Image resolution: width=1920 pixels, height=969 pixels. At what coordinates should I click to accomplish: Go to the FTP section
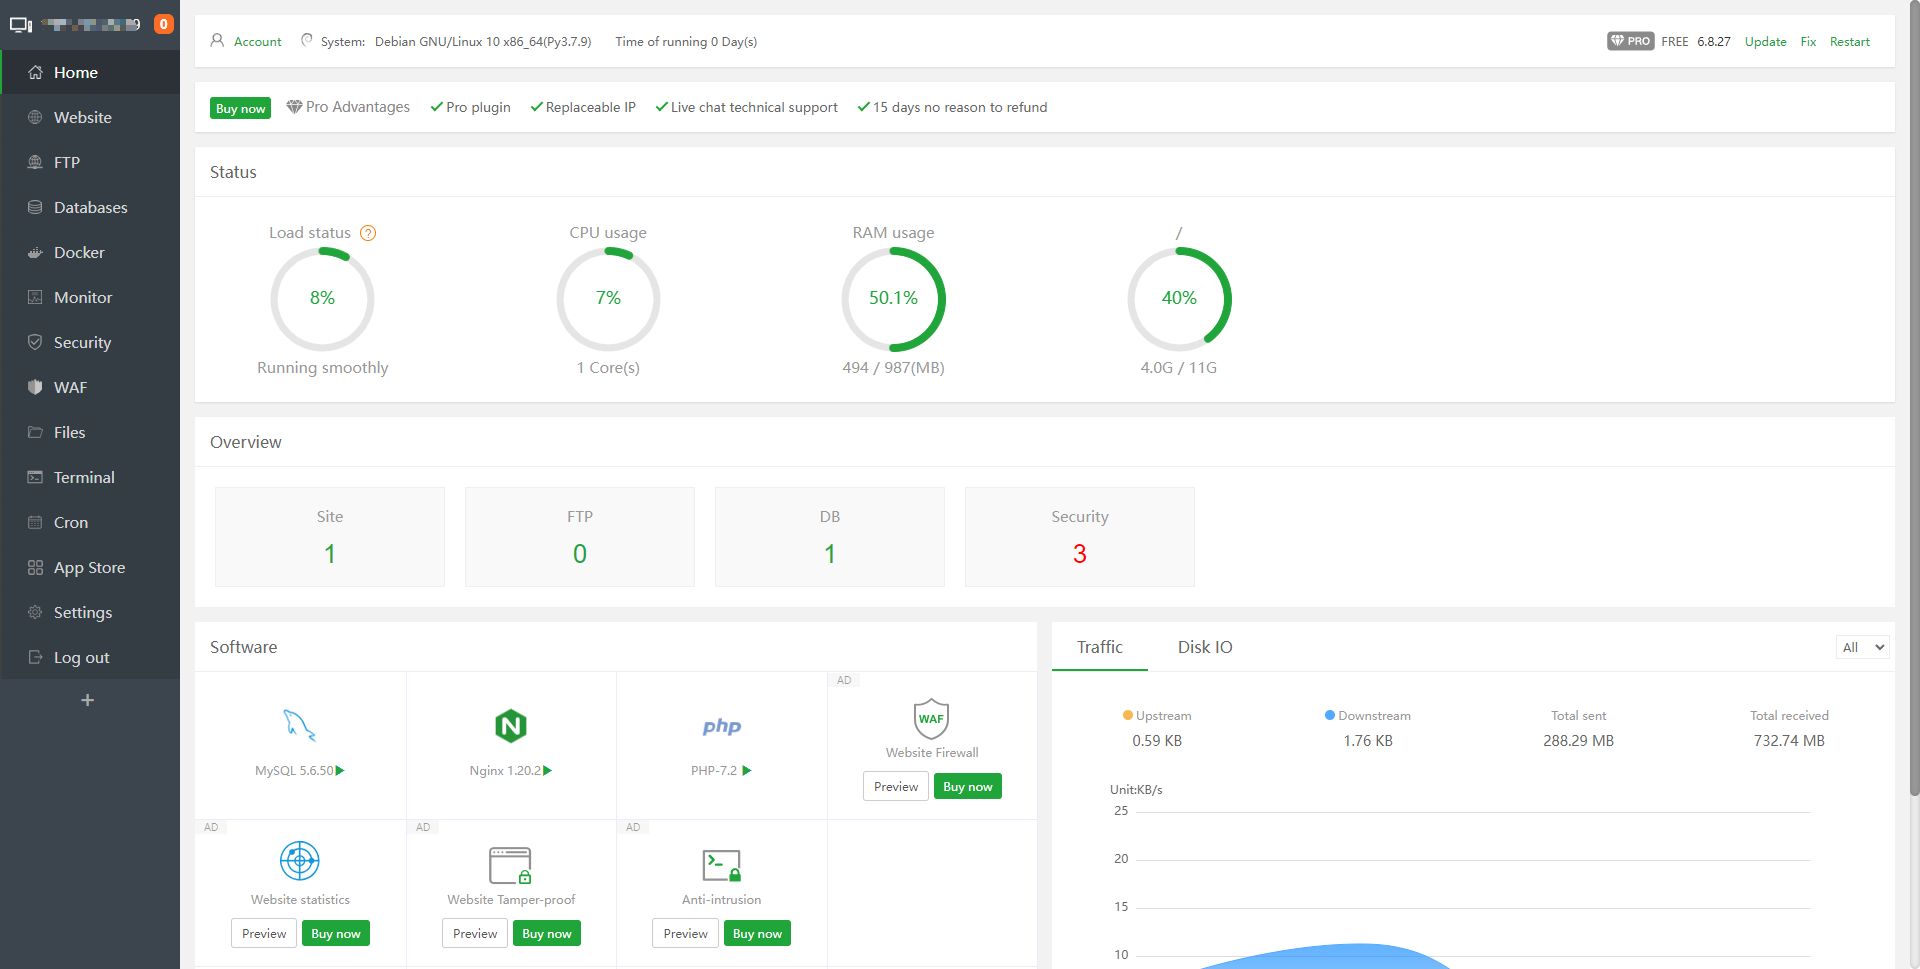click(90, 162)
